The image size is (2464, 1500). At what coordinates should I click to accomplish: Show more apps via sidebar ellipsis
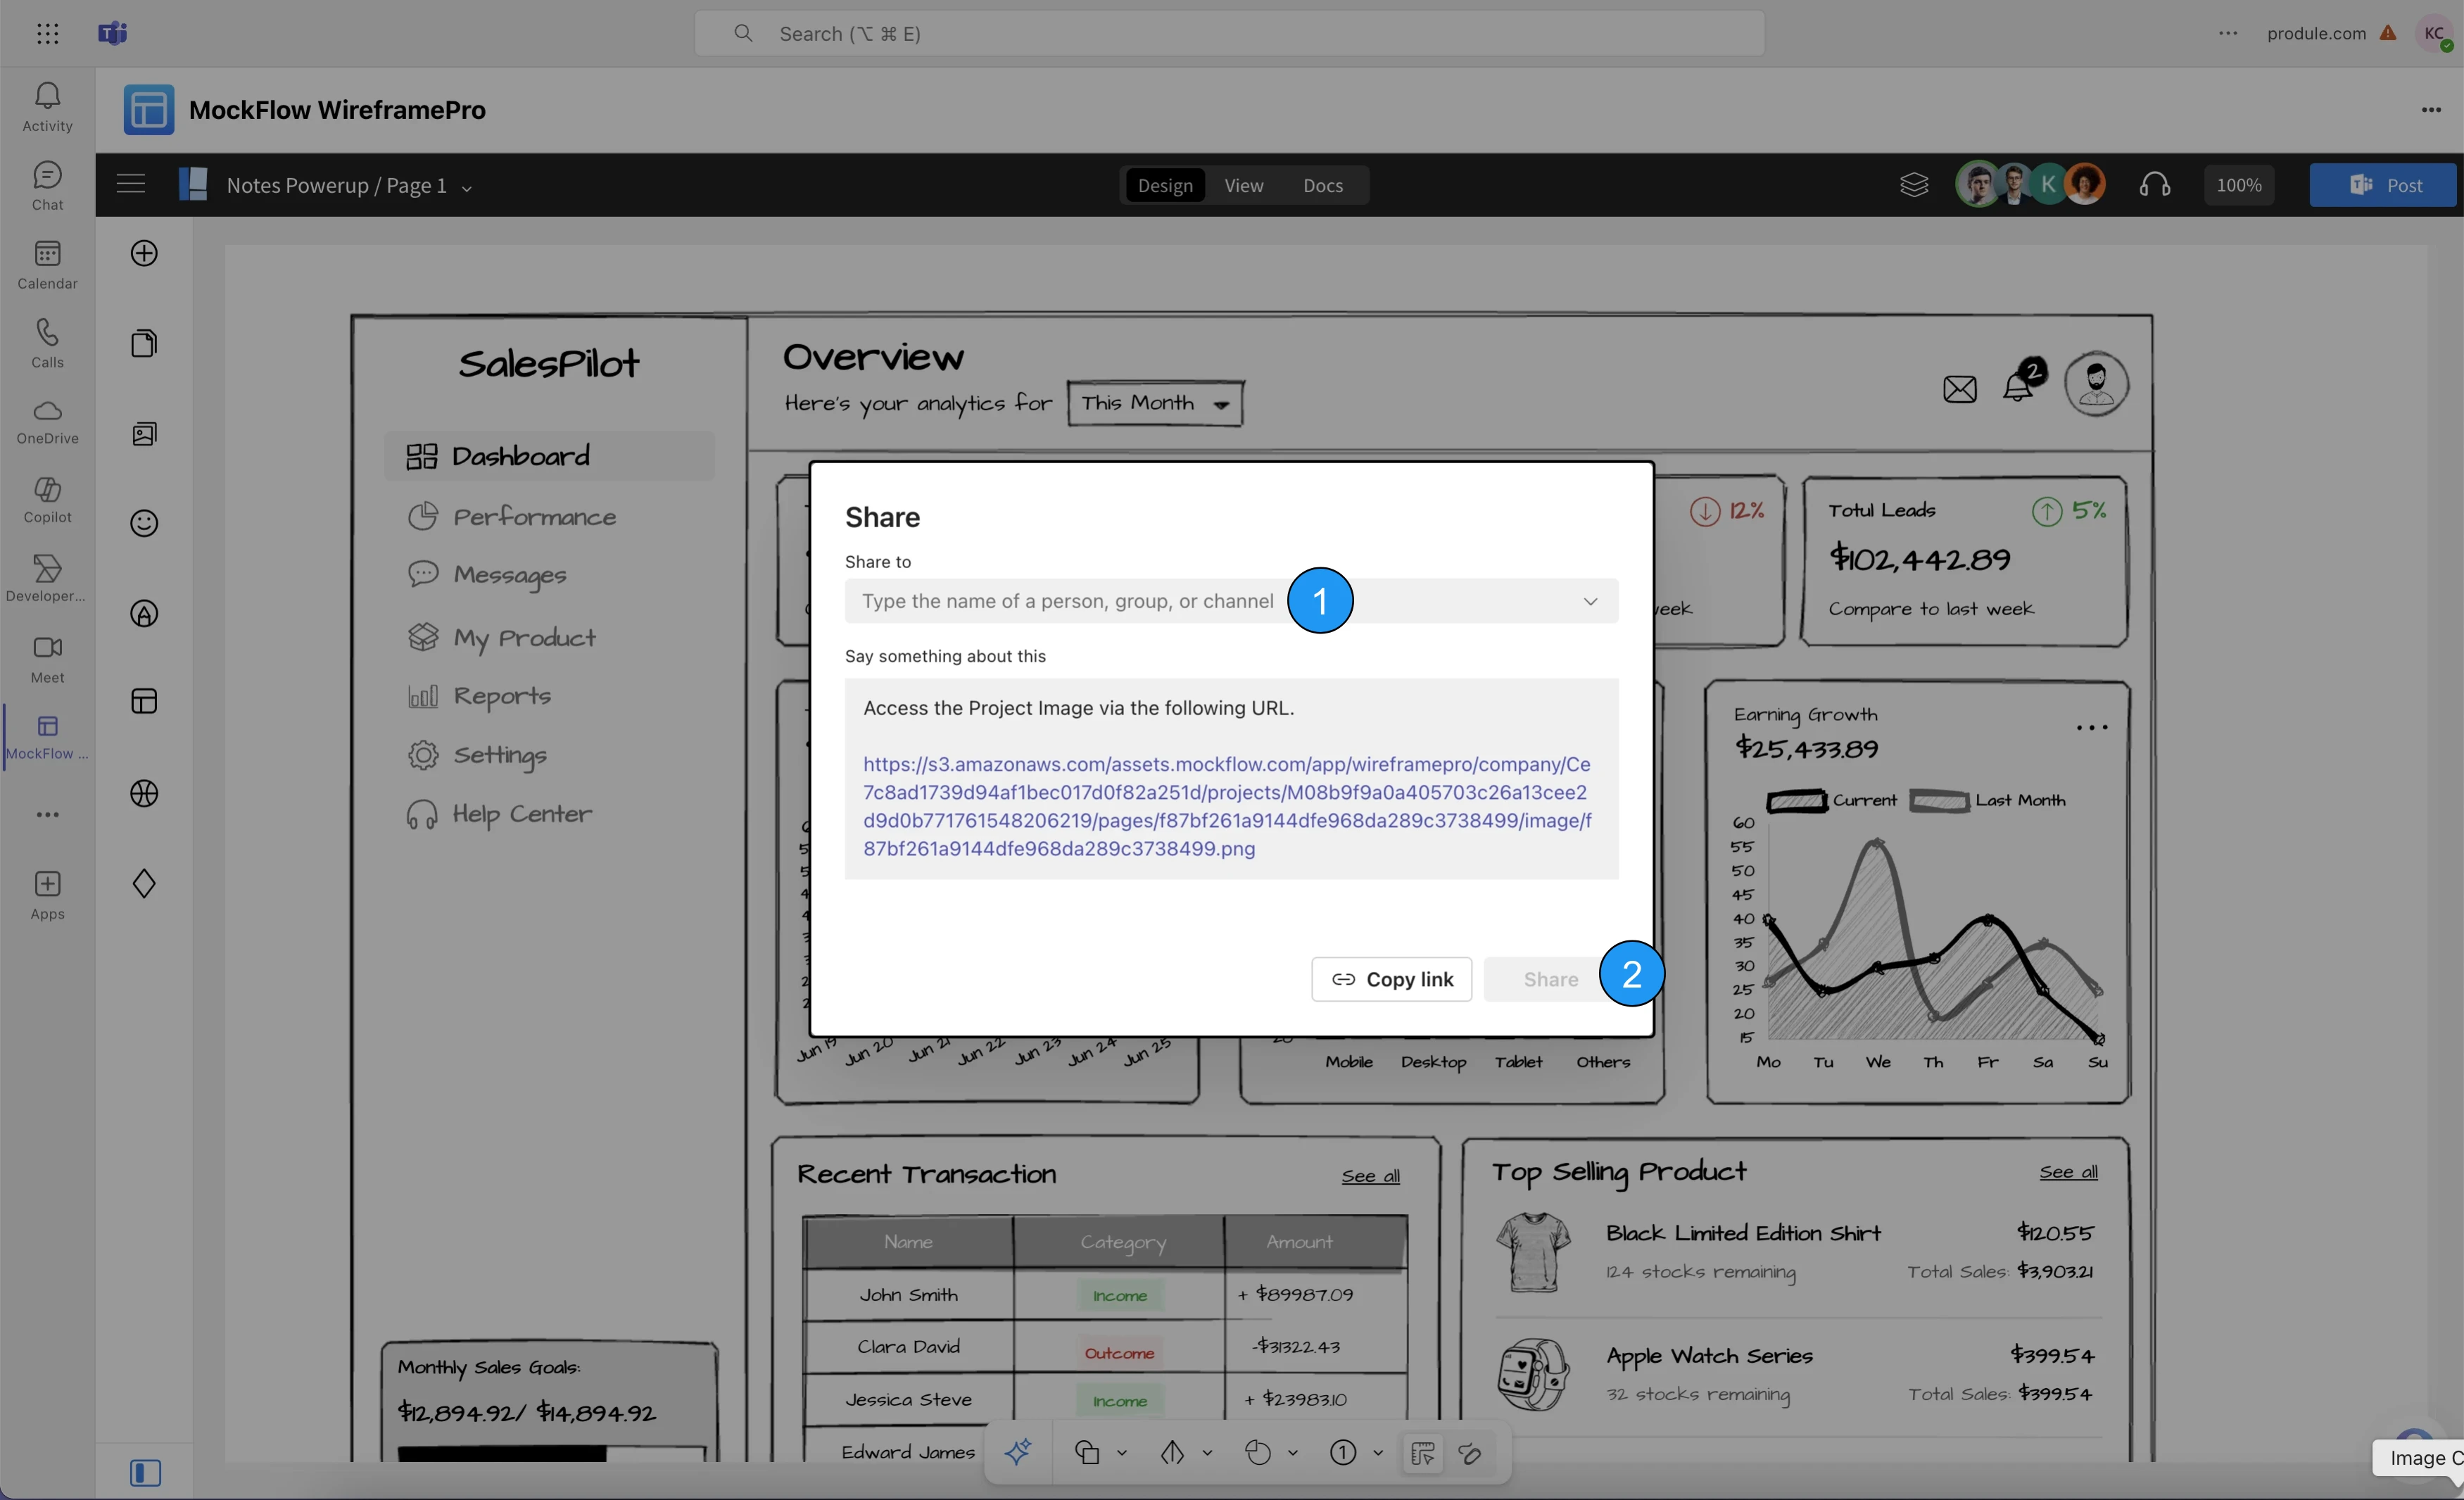click(x=47, y=815)
